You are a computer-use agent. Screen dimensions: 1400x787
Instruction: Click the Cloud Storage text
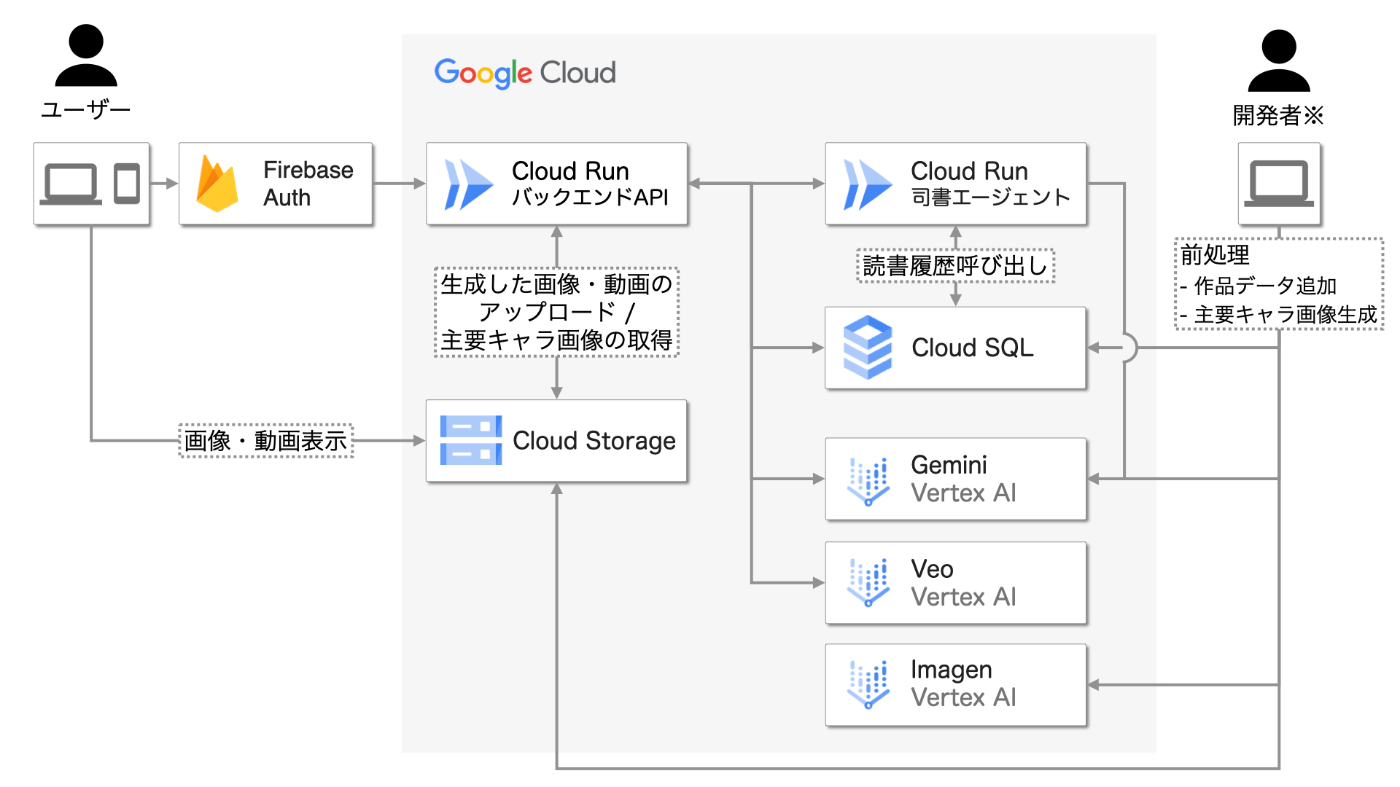[594, 441]
